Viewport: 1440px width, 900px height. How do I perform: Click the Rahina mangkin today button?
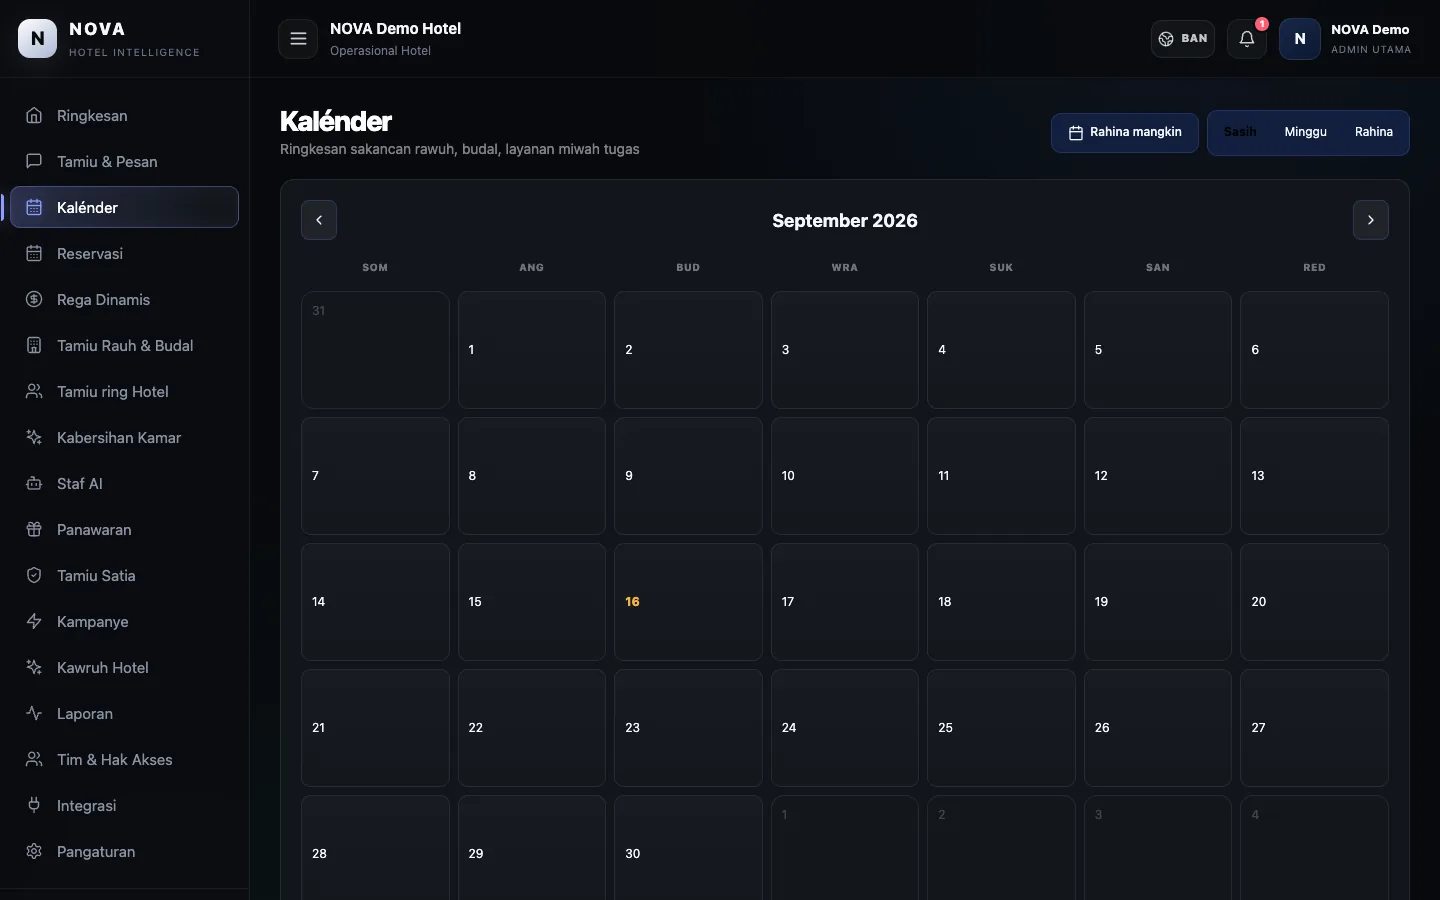tap(1125, 132)
